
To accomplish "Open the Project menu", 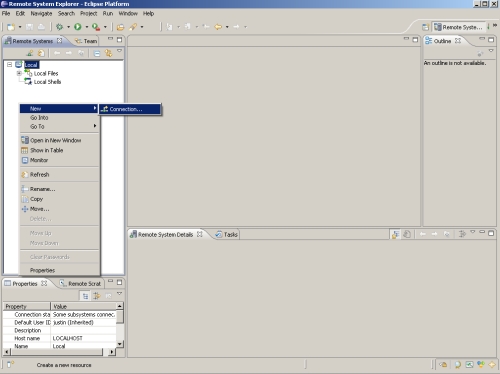I will coord(89,14).
